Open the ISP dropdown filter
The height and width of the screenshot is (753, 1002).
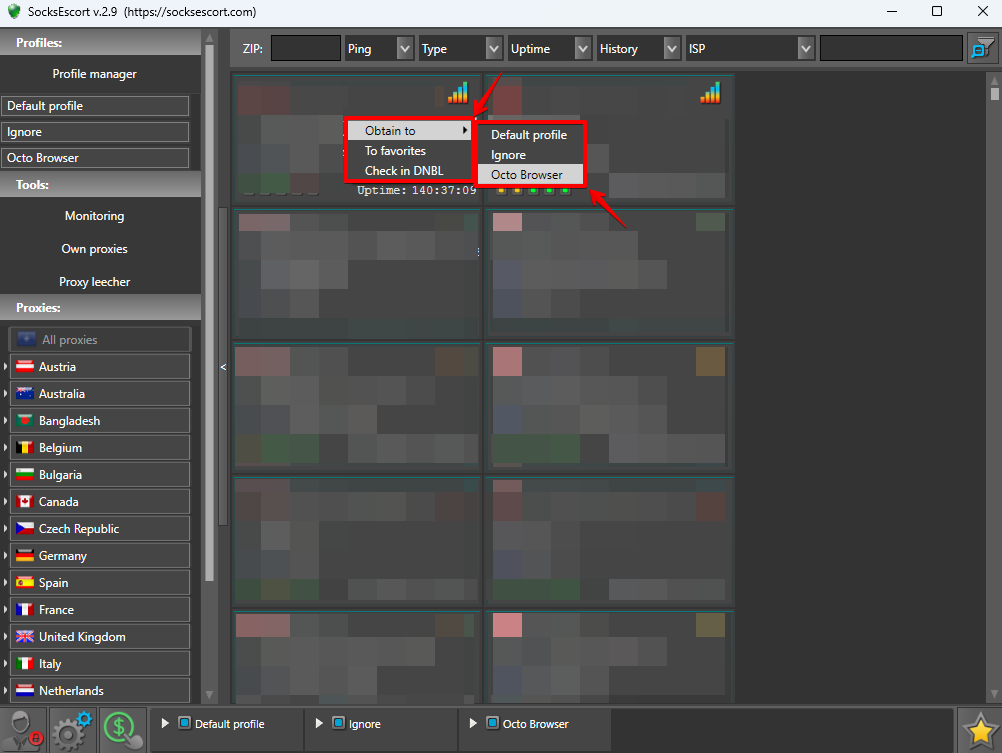coord(750,49)
